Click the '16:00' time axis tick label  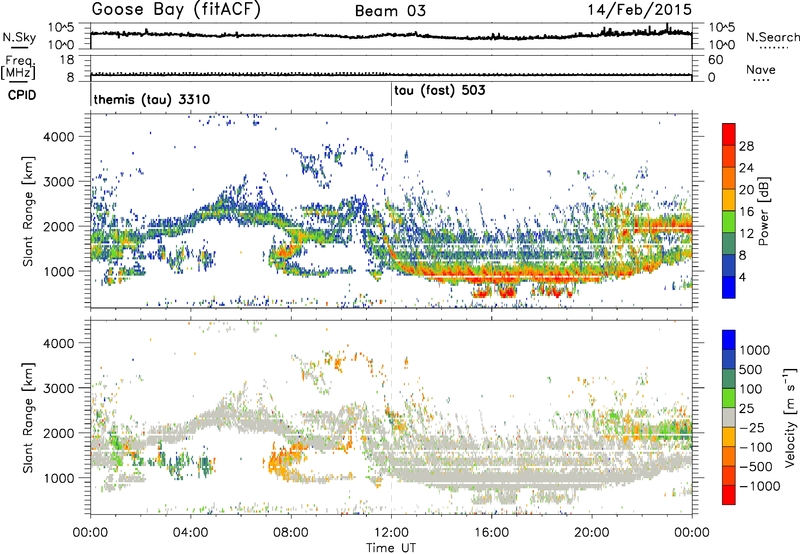point(492,533)
